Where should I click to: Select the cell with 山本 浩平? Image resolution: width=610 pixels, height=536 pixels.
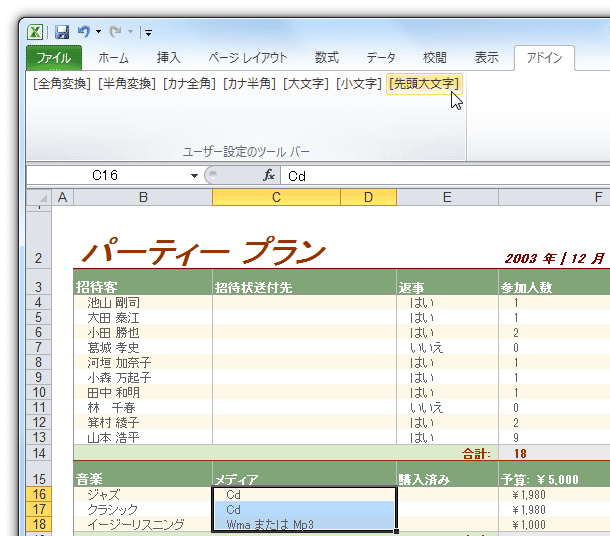click(x=143, y=437)
